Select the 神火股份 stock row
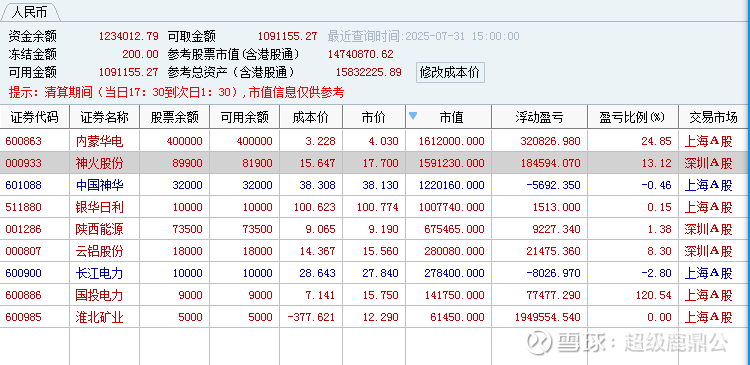 click(x=374, y=163)
